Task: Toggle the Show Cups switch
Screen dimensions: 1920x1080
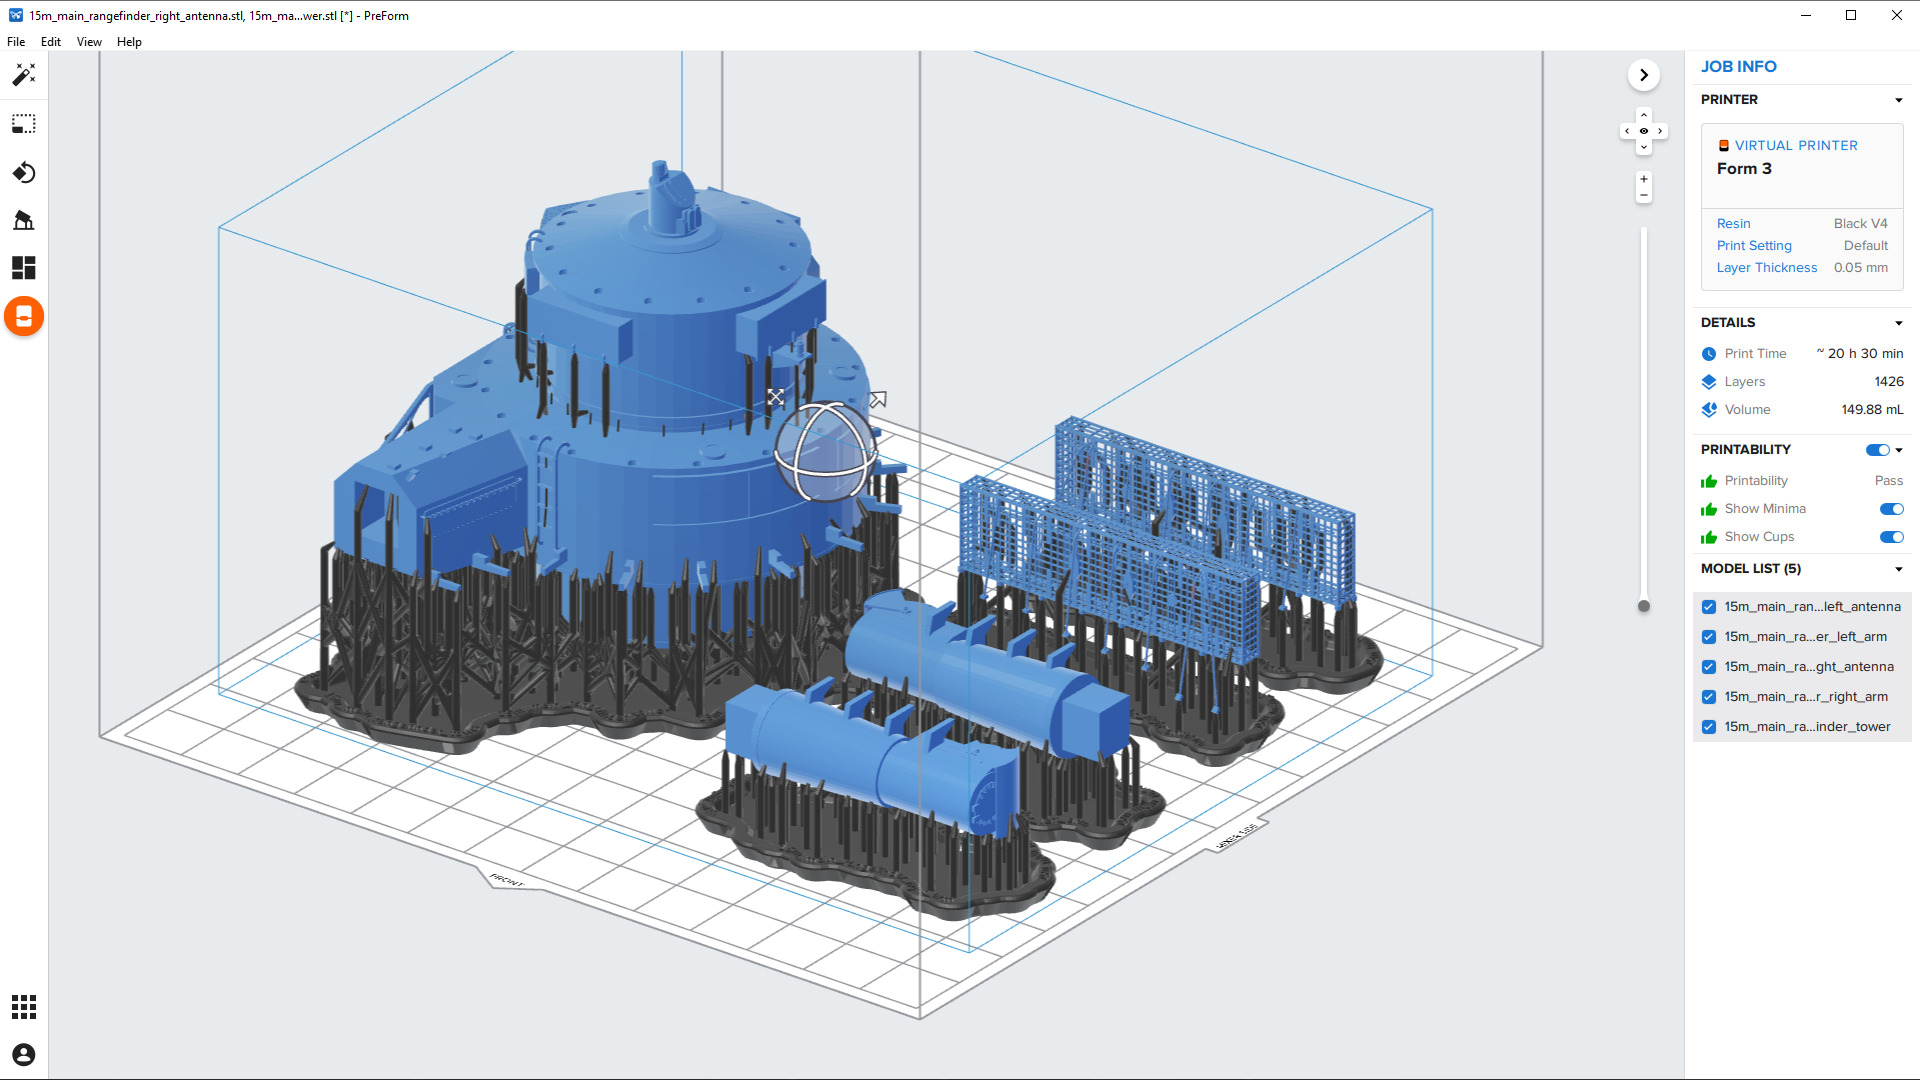Action: (x=1891, y=537)
